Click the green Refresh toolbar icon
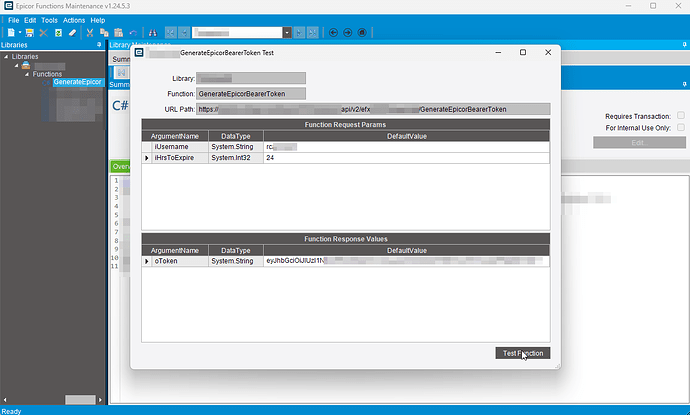690x415 pixels. 58,33
